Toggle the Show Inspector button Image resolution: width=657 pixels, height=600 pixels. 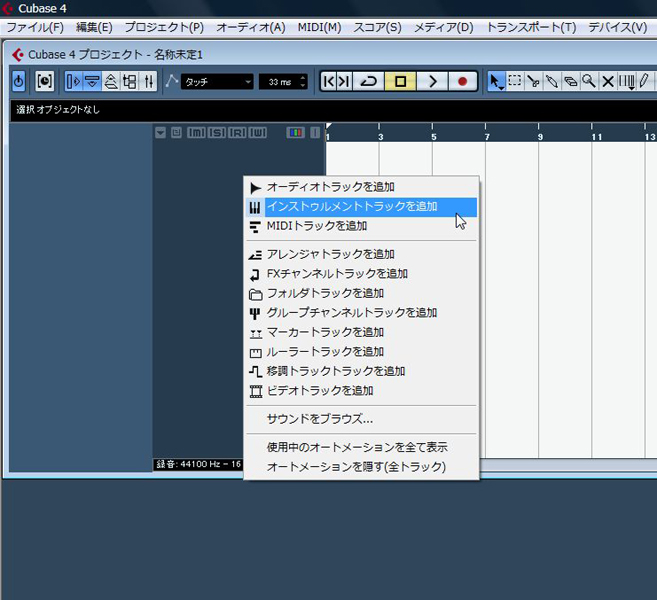74,81
